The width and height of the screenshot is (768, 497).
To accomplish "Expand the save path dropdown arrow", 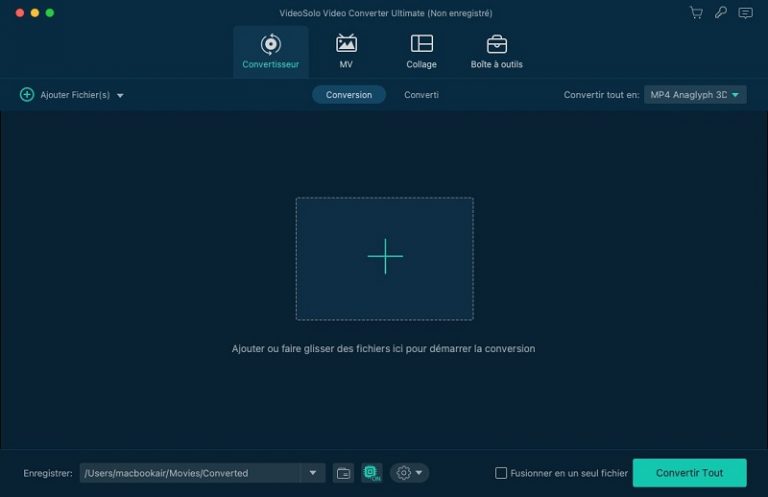I will click(312, 473).
